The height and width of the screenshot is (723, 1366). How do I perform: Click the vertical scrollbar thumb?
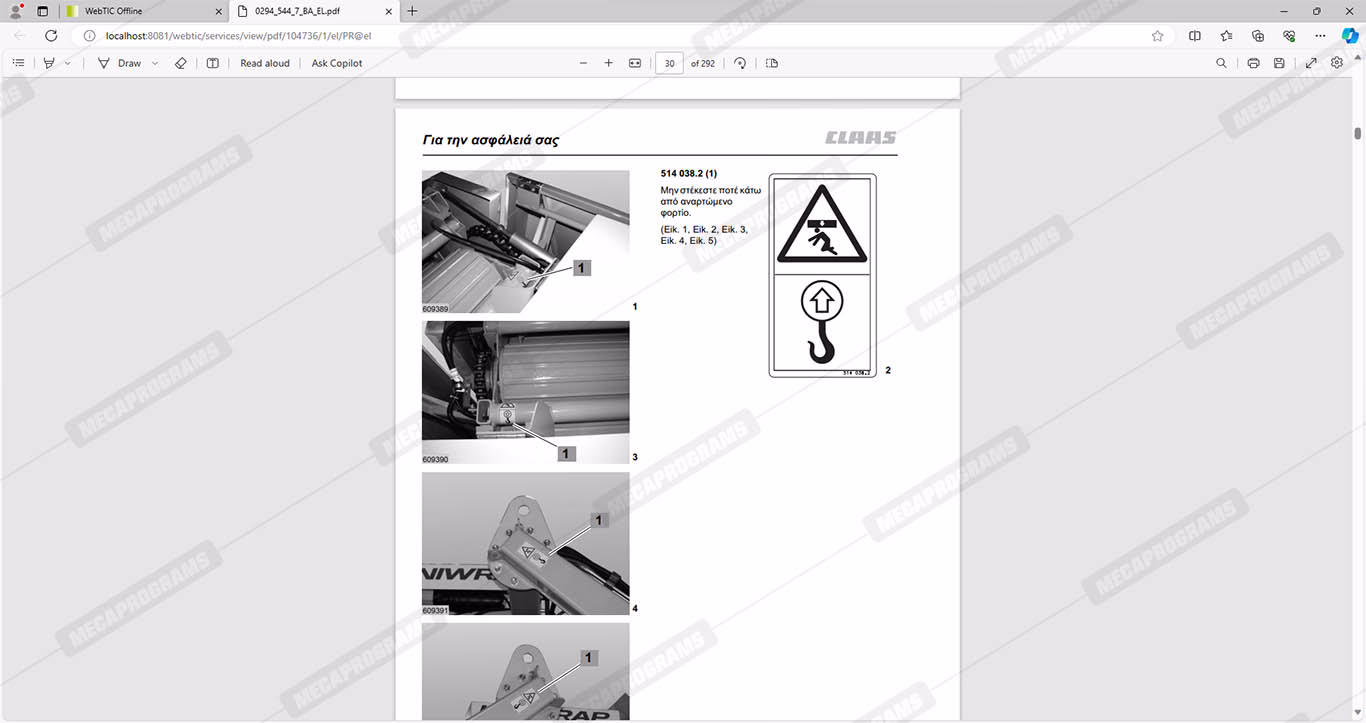[x=1357, y=134]
